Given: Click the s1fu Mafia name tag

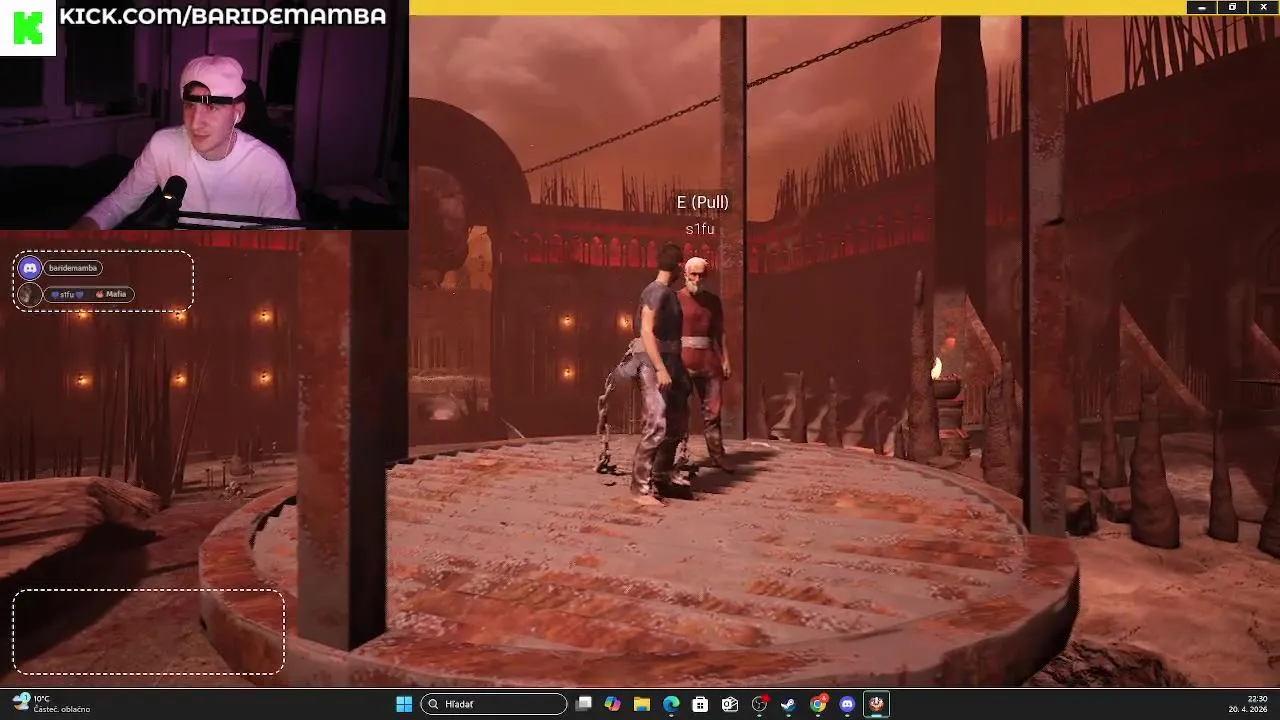Looking at the screenshot, I should [x=89, y=294].
